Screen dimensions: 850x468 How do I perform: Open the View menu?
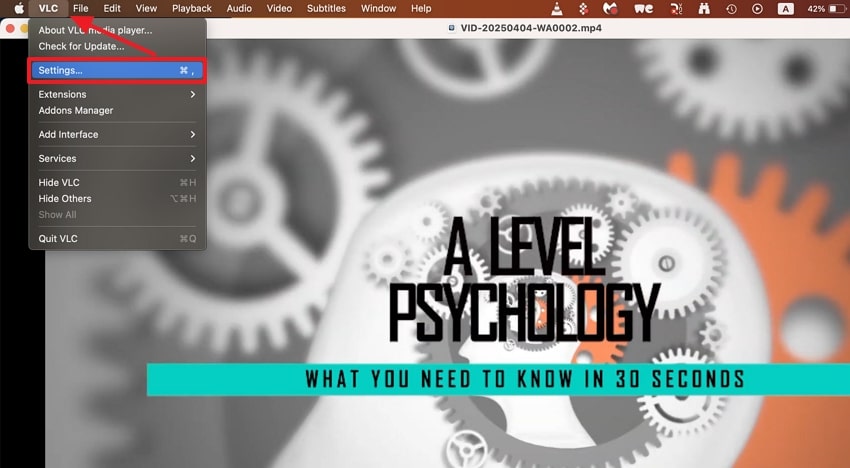click(x=146, y=9)
